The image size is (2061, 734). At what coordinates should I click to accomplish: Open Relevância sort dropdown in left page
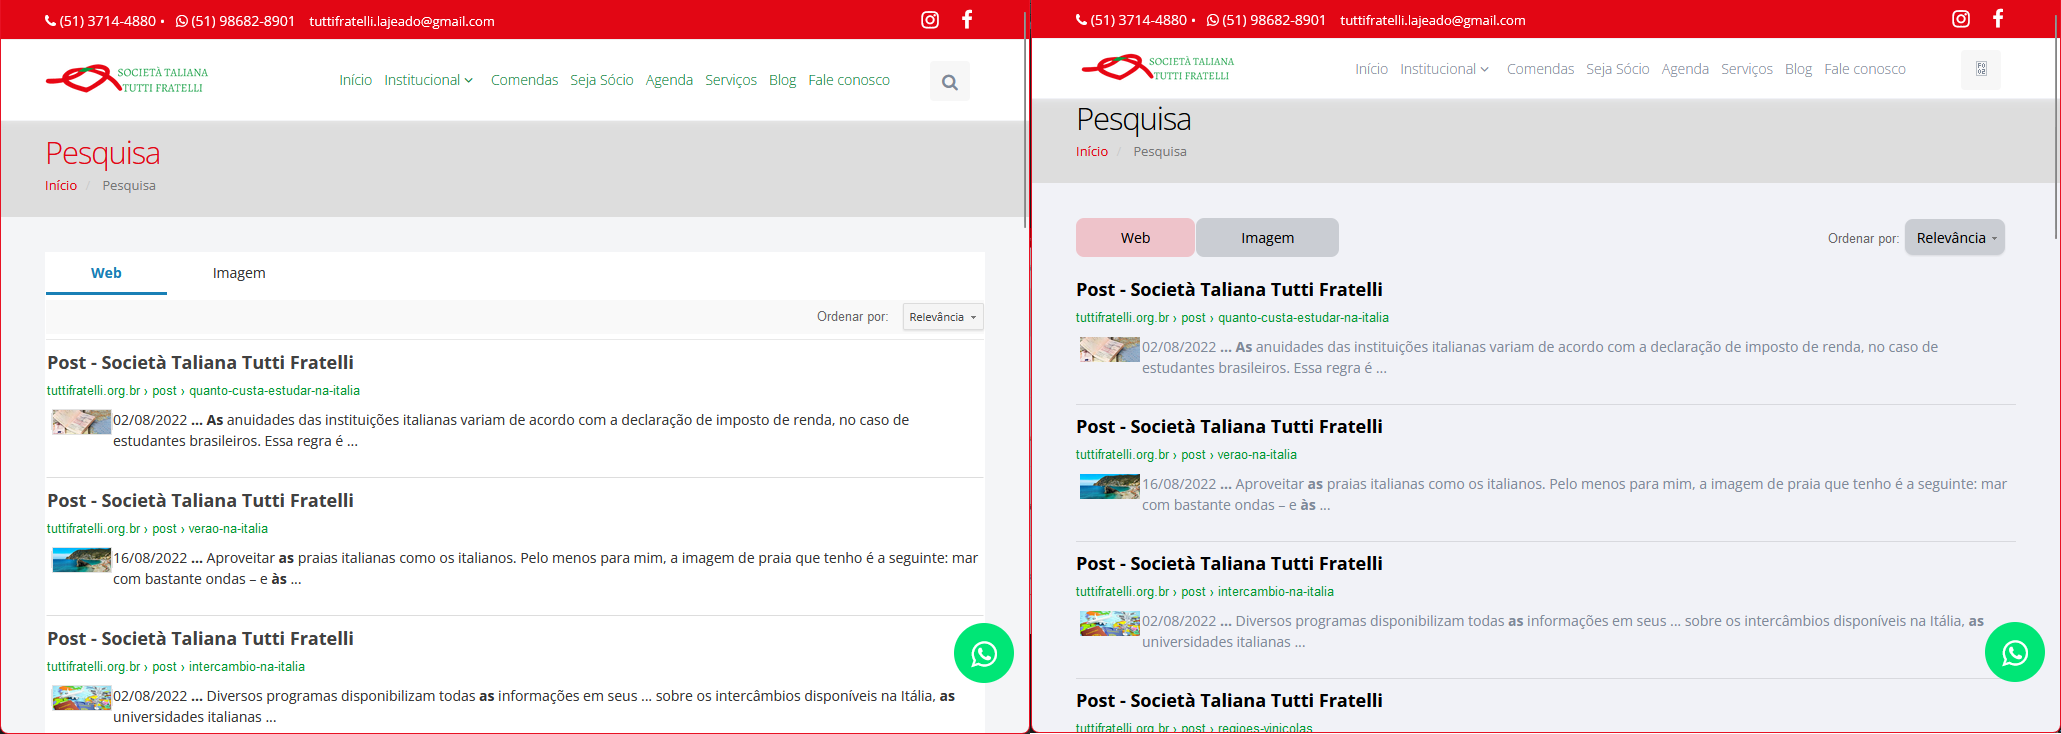[x=943, y=317]
